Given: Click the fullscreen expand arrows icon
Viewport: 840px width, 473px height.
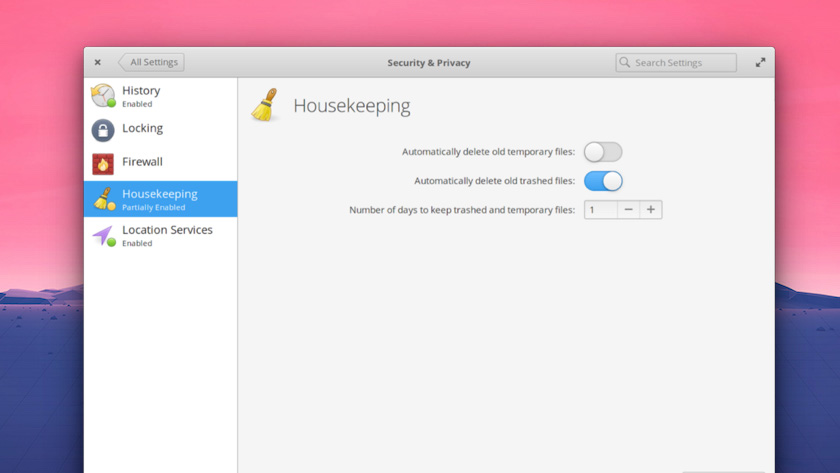Looking at the screenshot, I should pyautogui.click(x=760, y=63).
